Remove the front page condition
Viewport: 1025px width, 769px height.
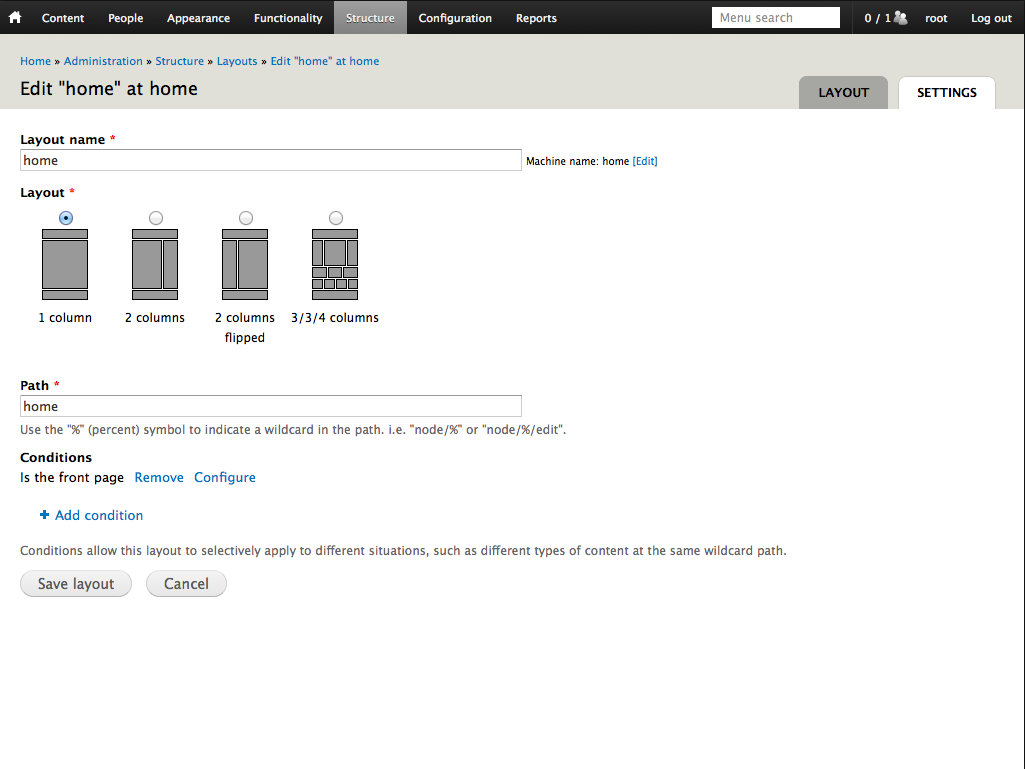159,477
